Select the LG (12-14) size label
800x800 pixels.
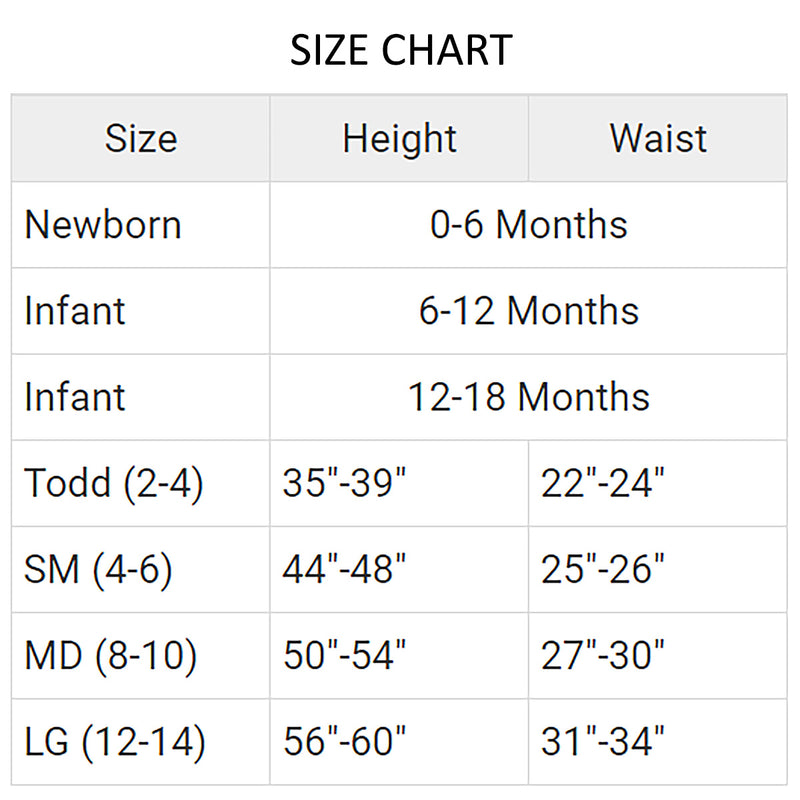115,742
